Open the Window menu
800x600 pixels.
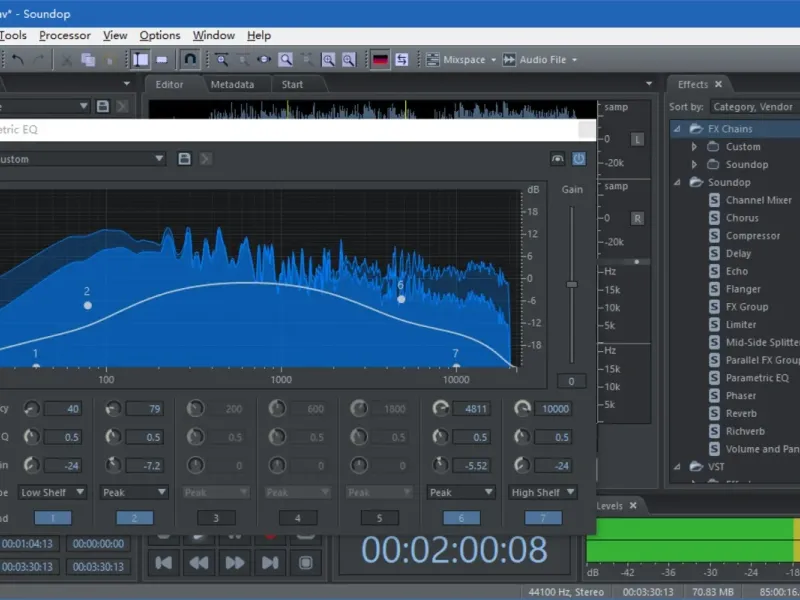pyautogui.click(x=213, y=36)
